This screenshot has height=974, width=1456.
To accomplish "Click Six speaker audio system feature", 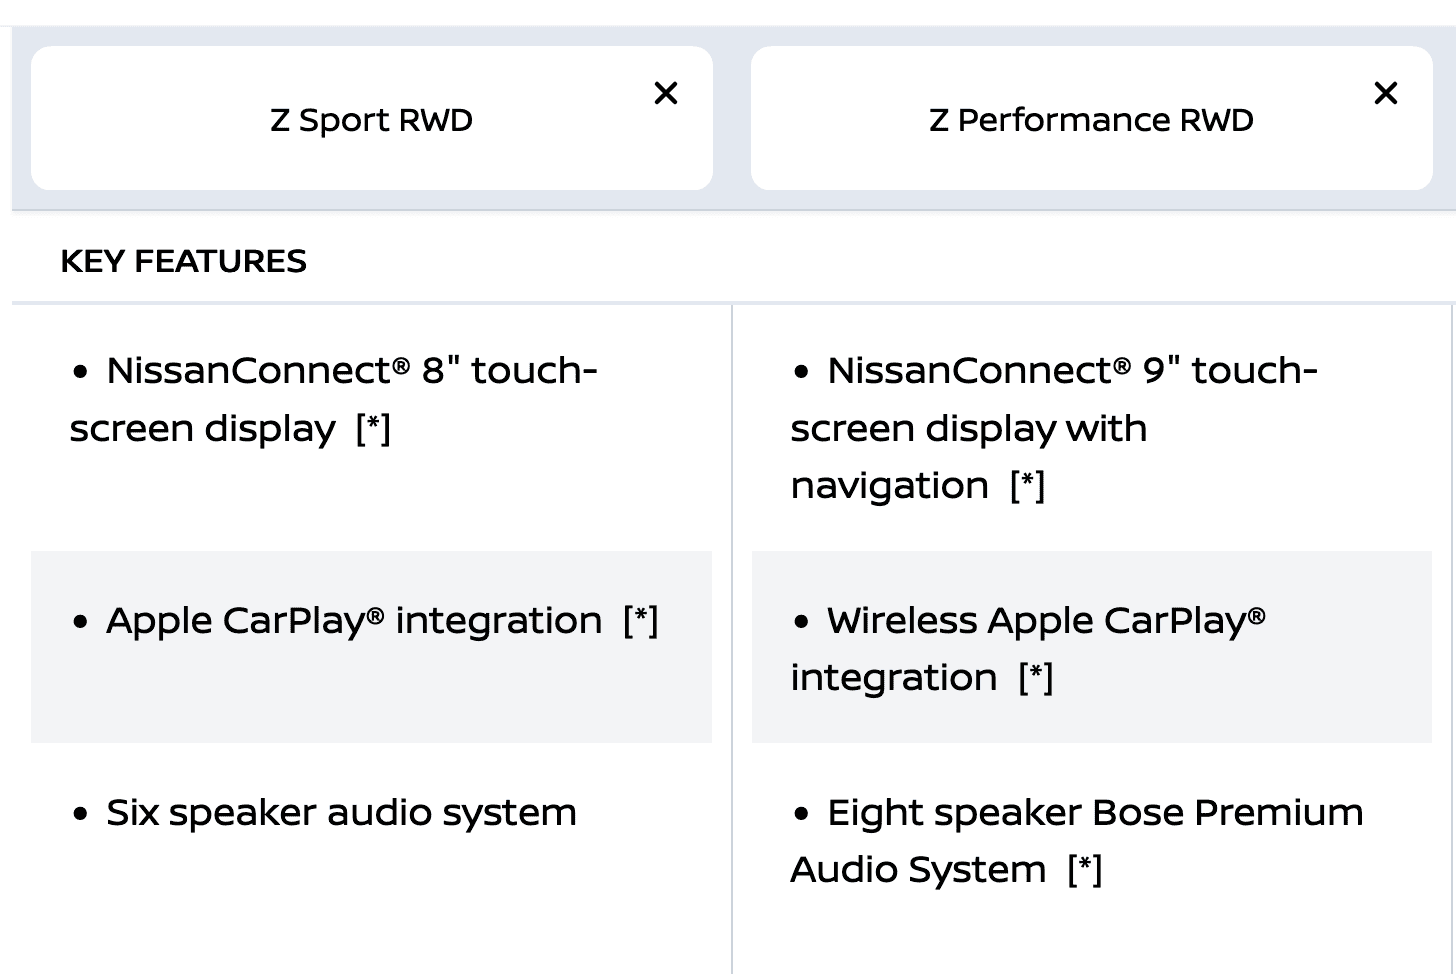I will tap(341, 813).
